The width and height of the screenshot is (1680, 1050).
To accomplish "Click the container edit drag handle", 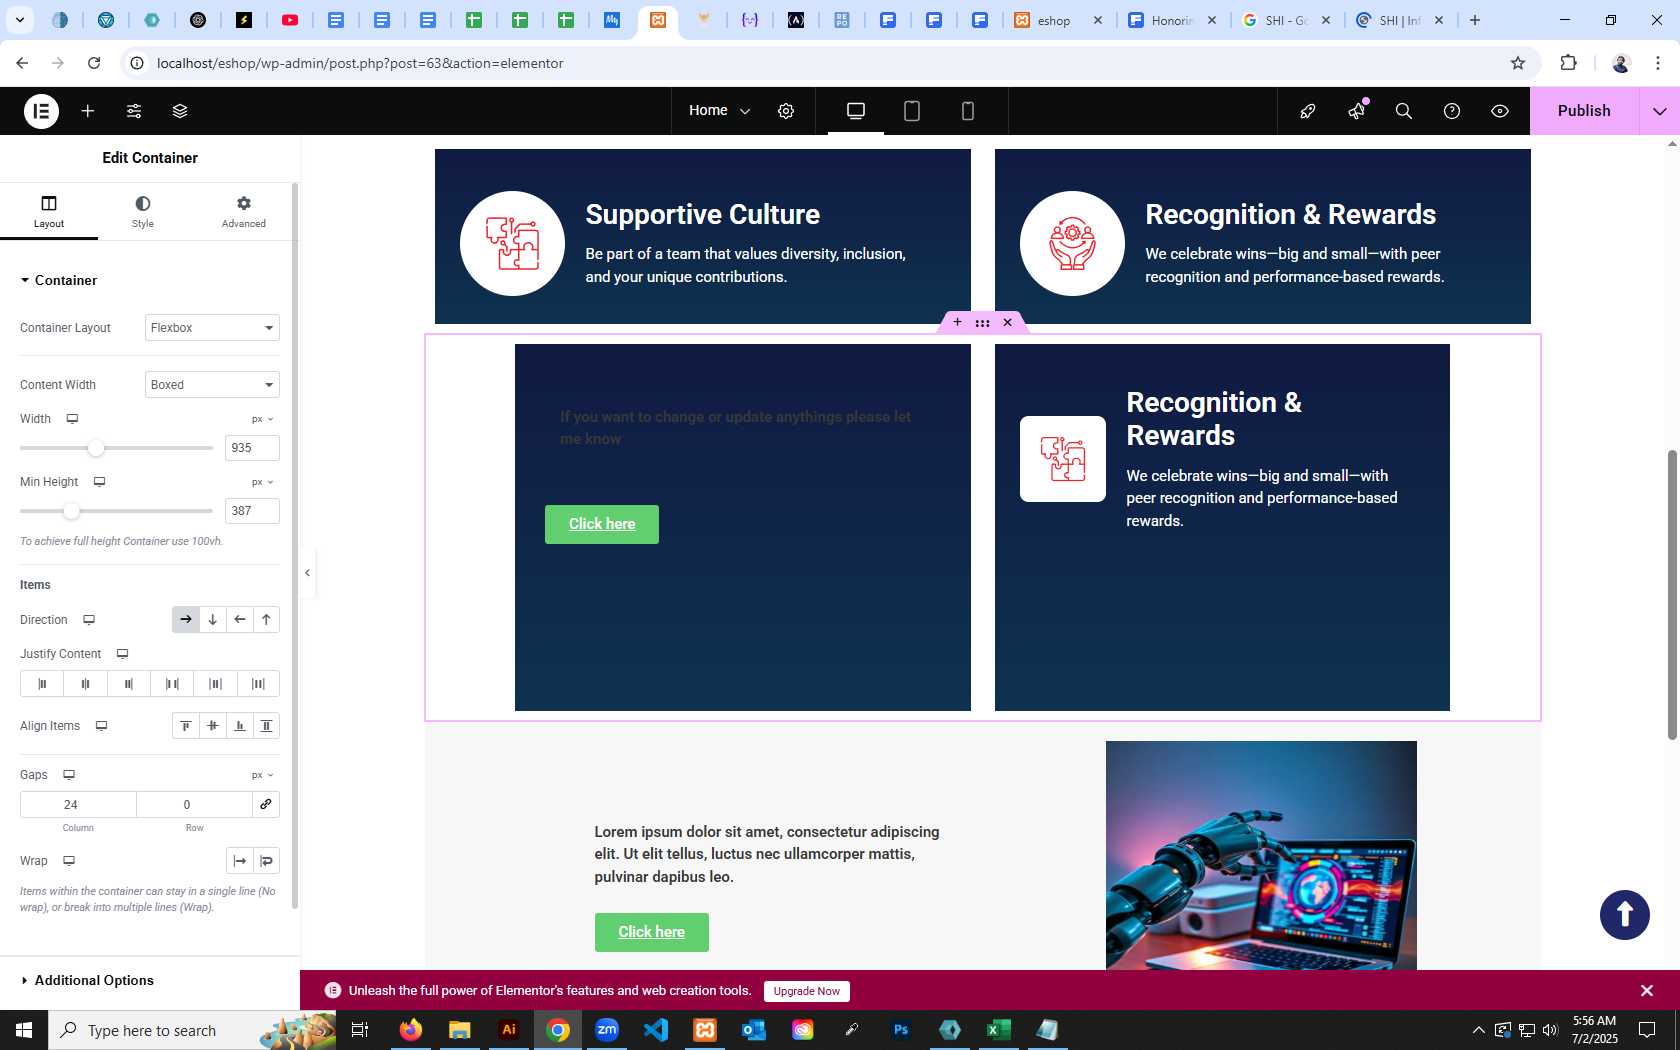I will tap(982, 322).
